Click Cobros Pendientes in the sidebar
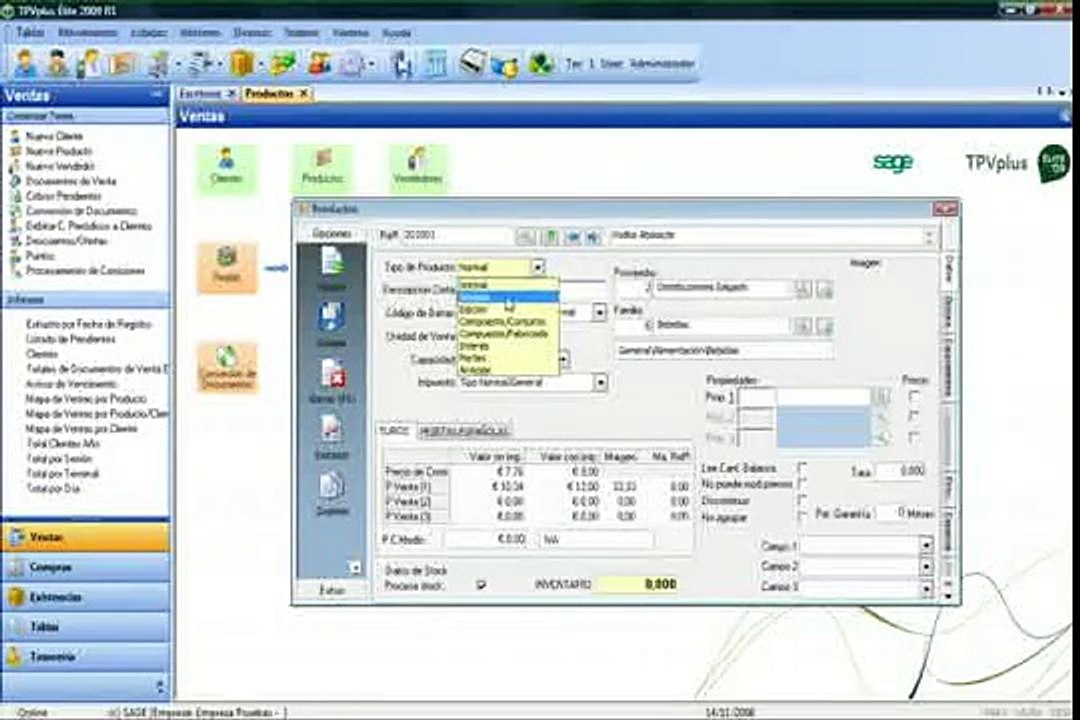The height and width of the screenshot is (720, 1080). tap(63, 196)
